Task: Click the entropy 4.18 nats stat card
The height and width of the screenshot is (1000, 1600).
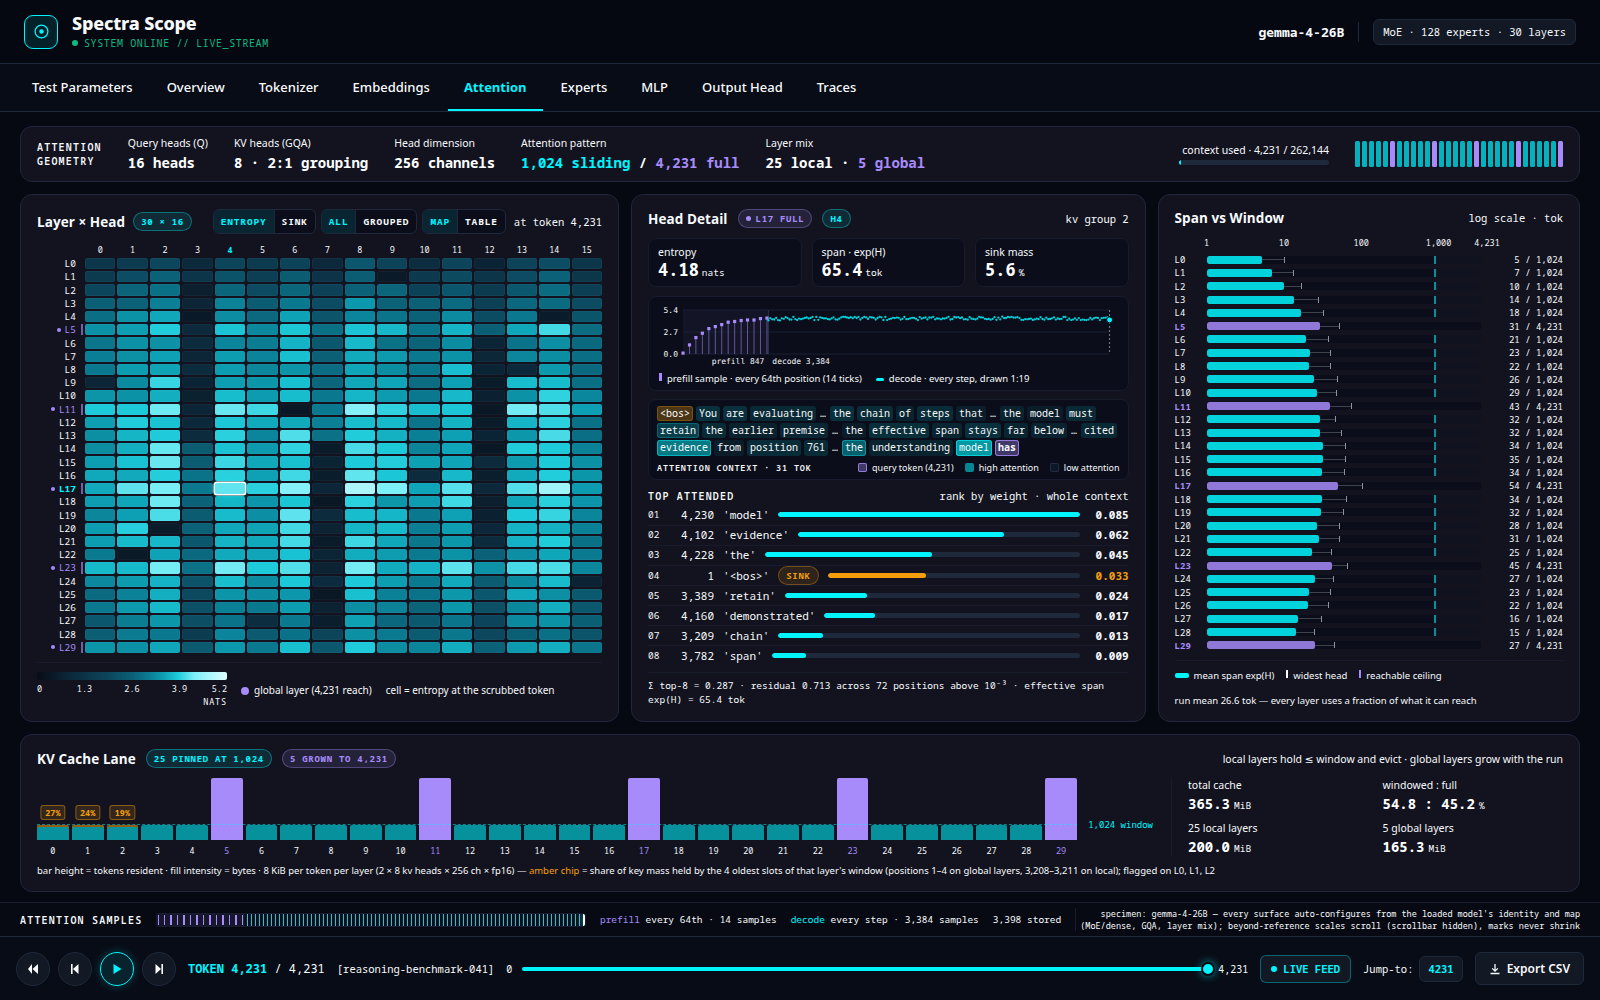Action: click(724, 263)
